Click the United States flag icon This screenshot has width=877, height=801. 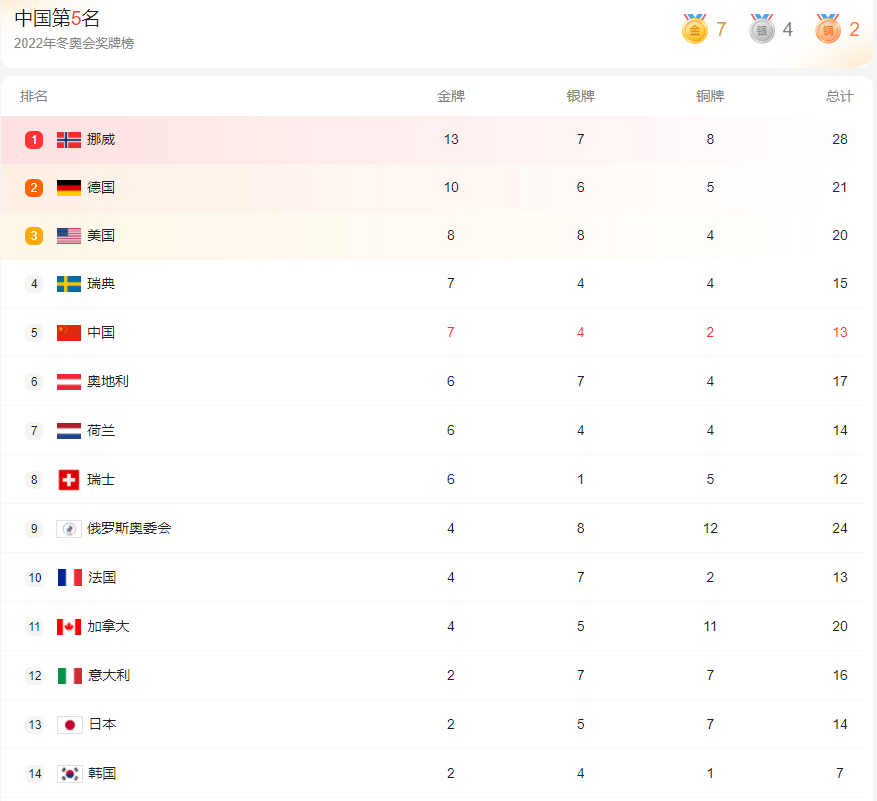(x=69, y=235)
